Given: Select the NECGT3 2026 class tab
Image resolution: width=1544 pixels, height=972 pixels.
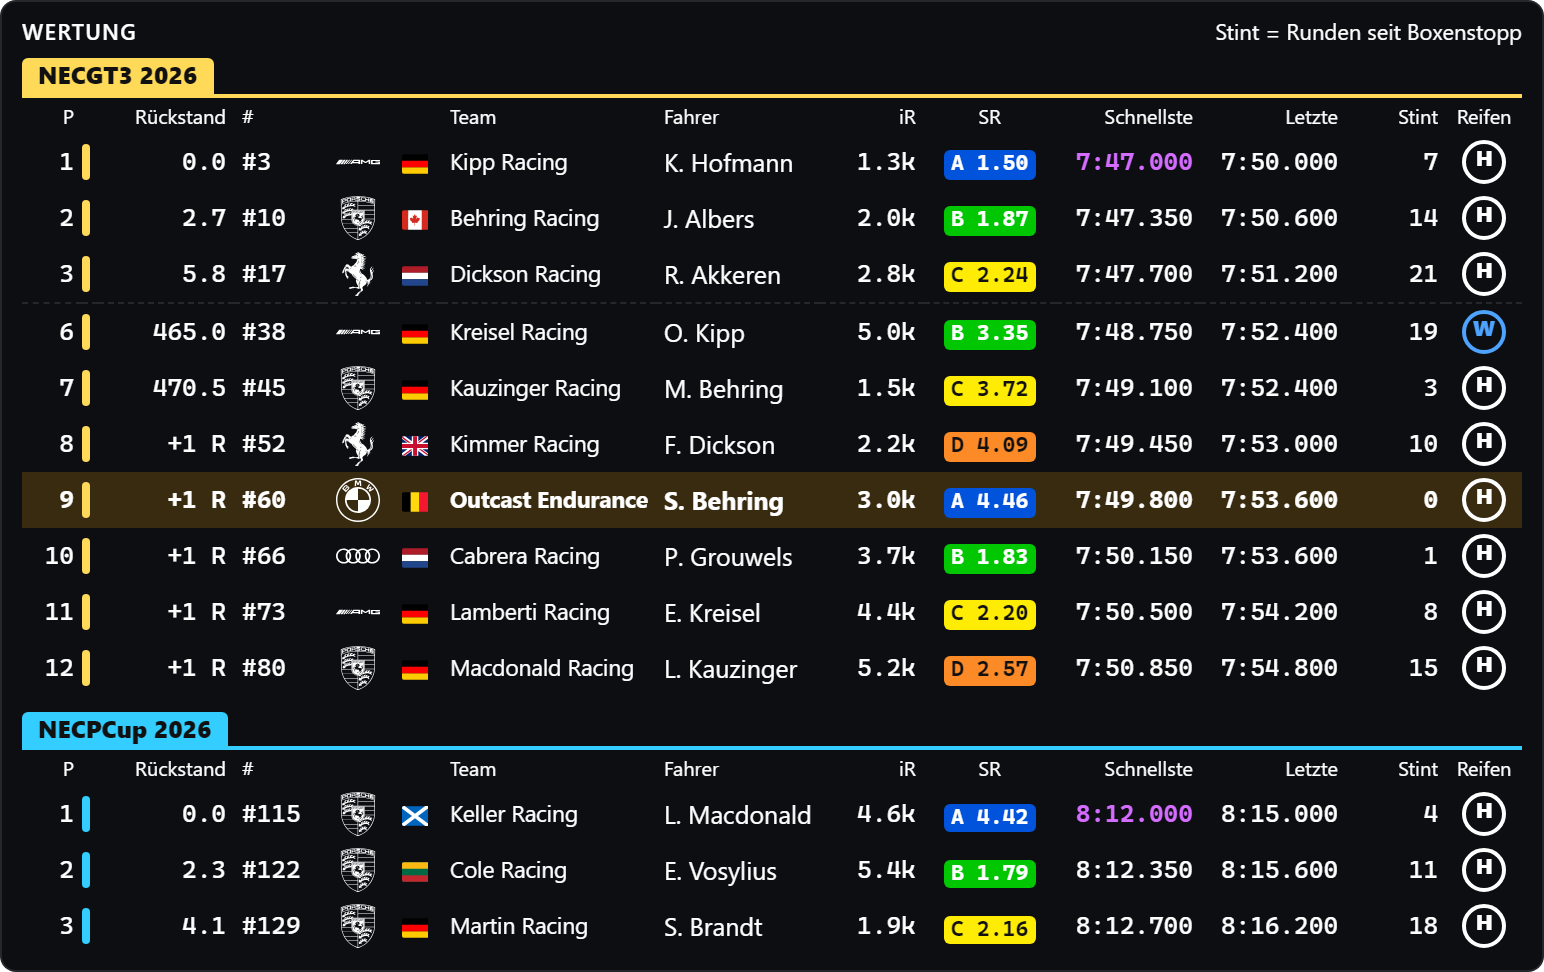Looking at the screenshot, I should 118,76.
